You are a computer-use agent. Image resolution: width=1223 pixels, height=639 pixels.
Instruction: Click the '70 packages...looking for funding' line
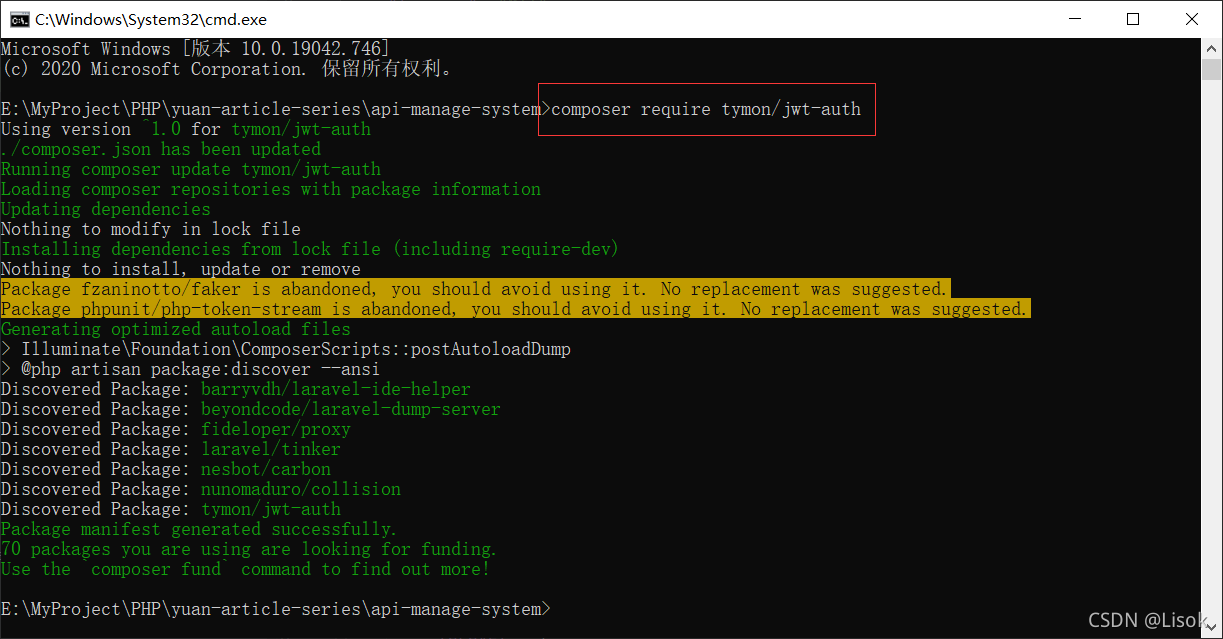[x=249, y=549]
